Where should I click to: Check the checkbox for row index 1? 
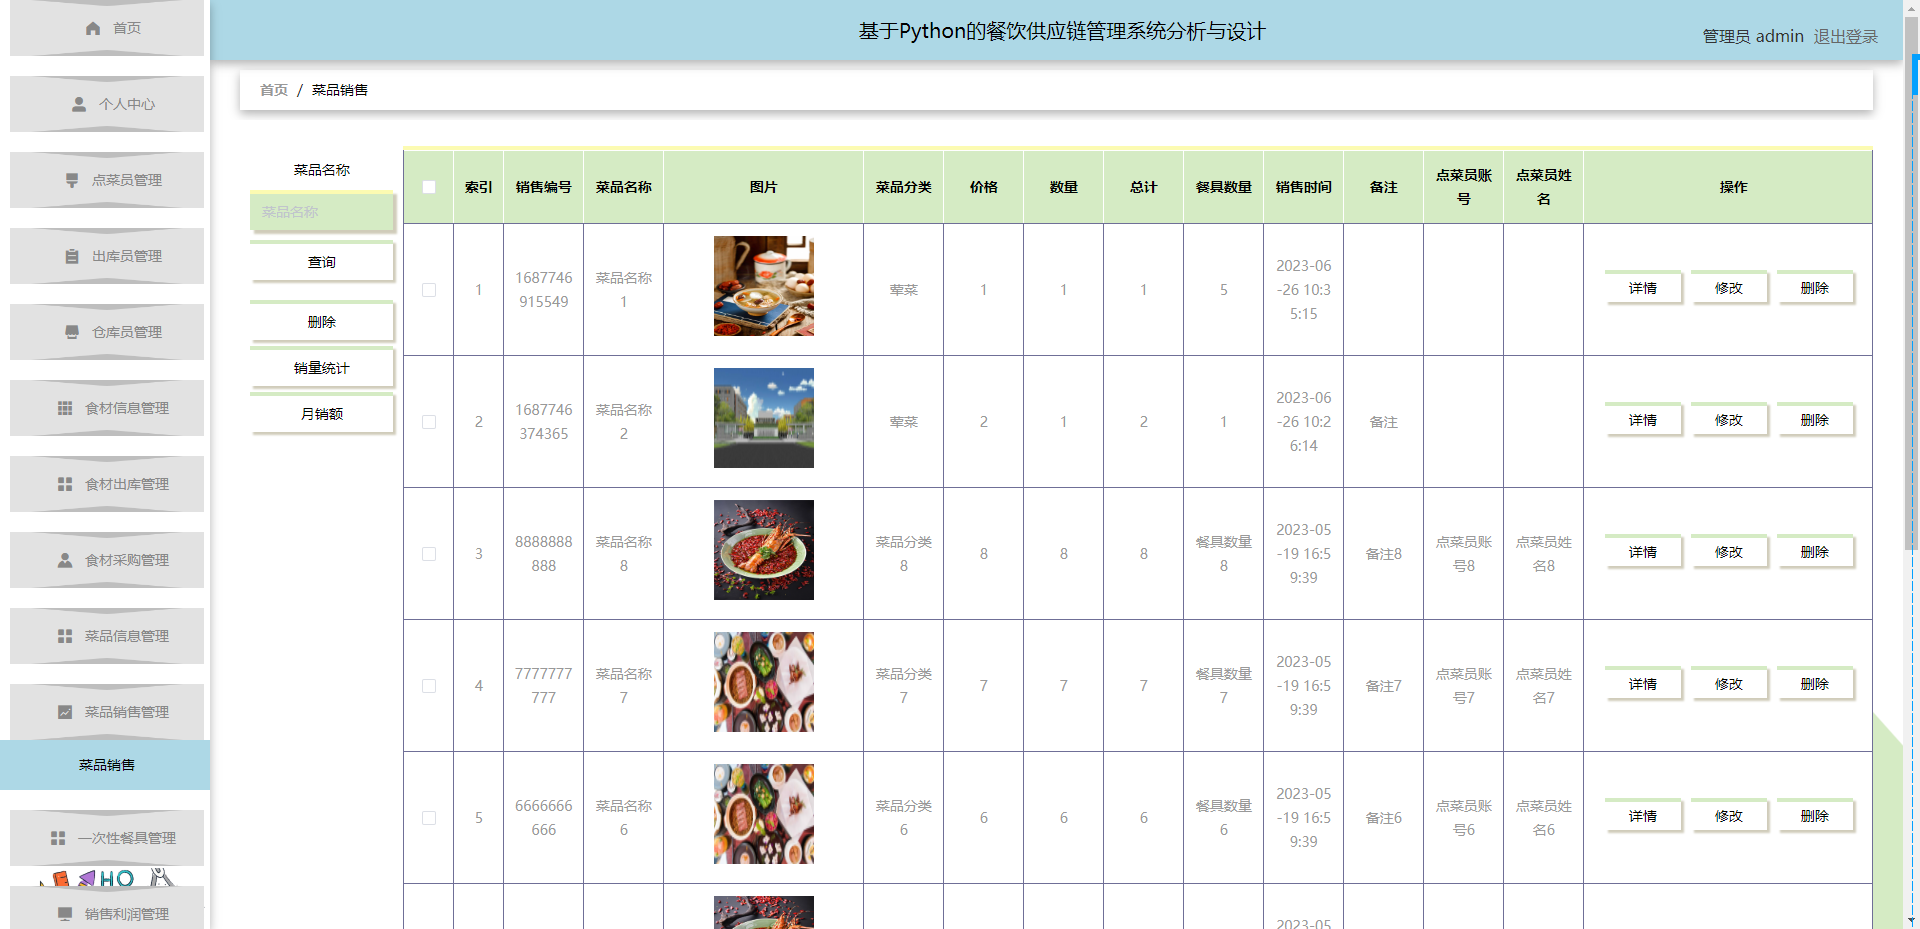coord(429,290)
